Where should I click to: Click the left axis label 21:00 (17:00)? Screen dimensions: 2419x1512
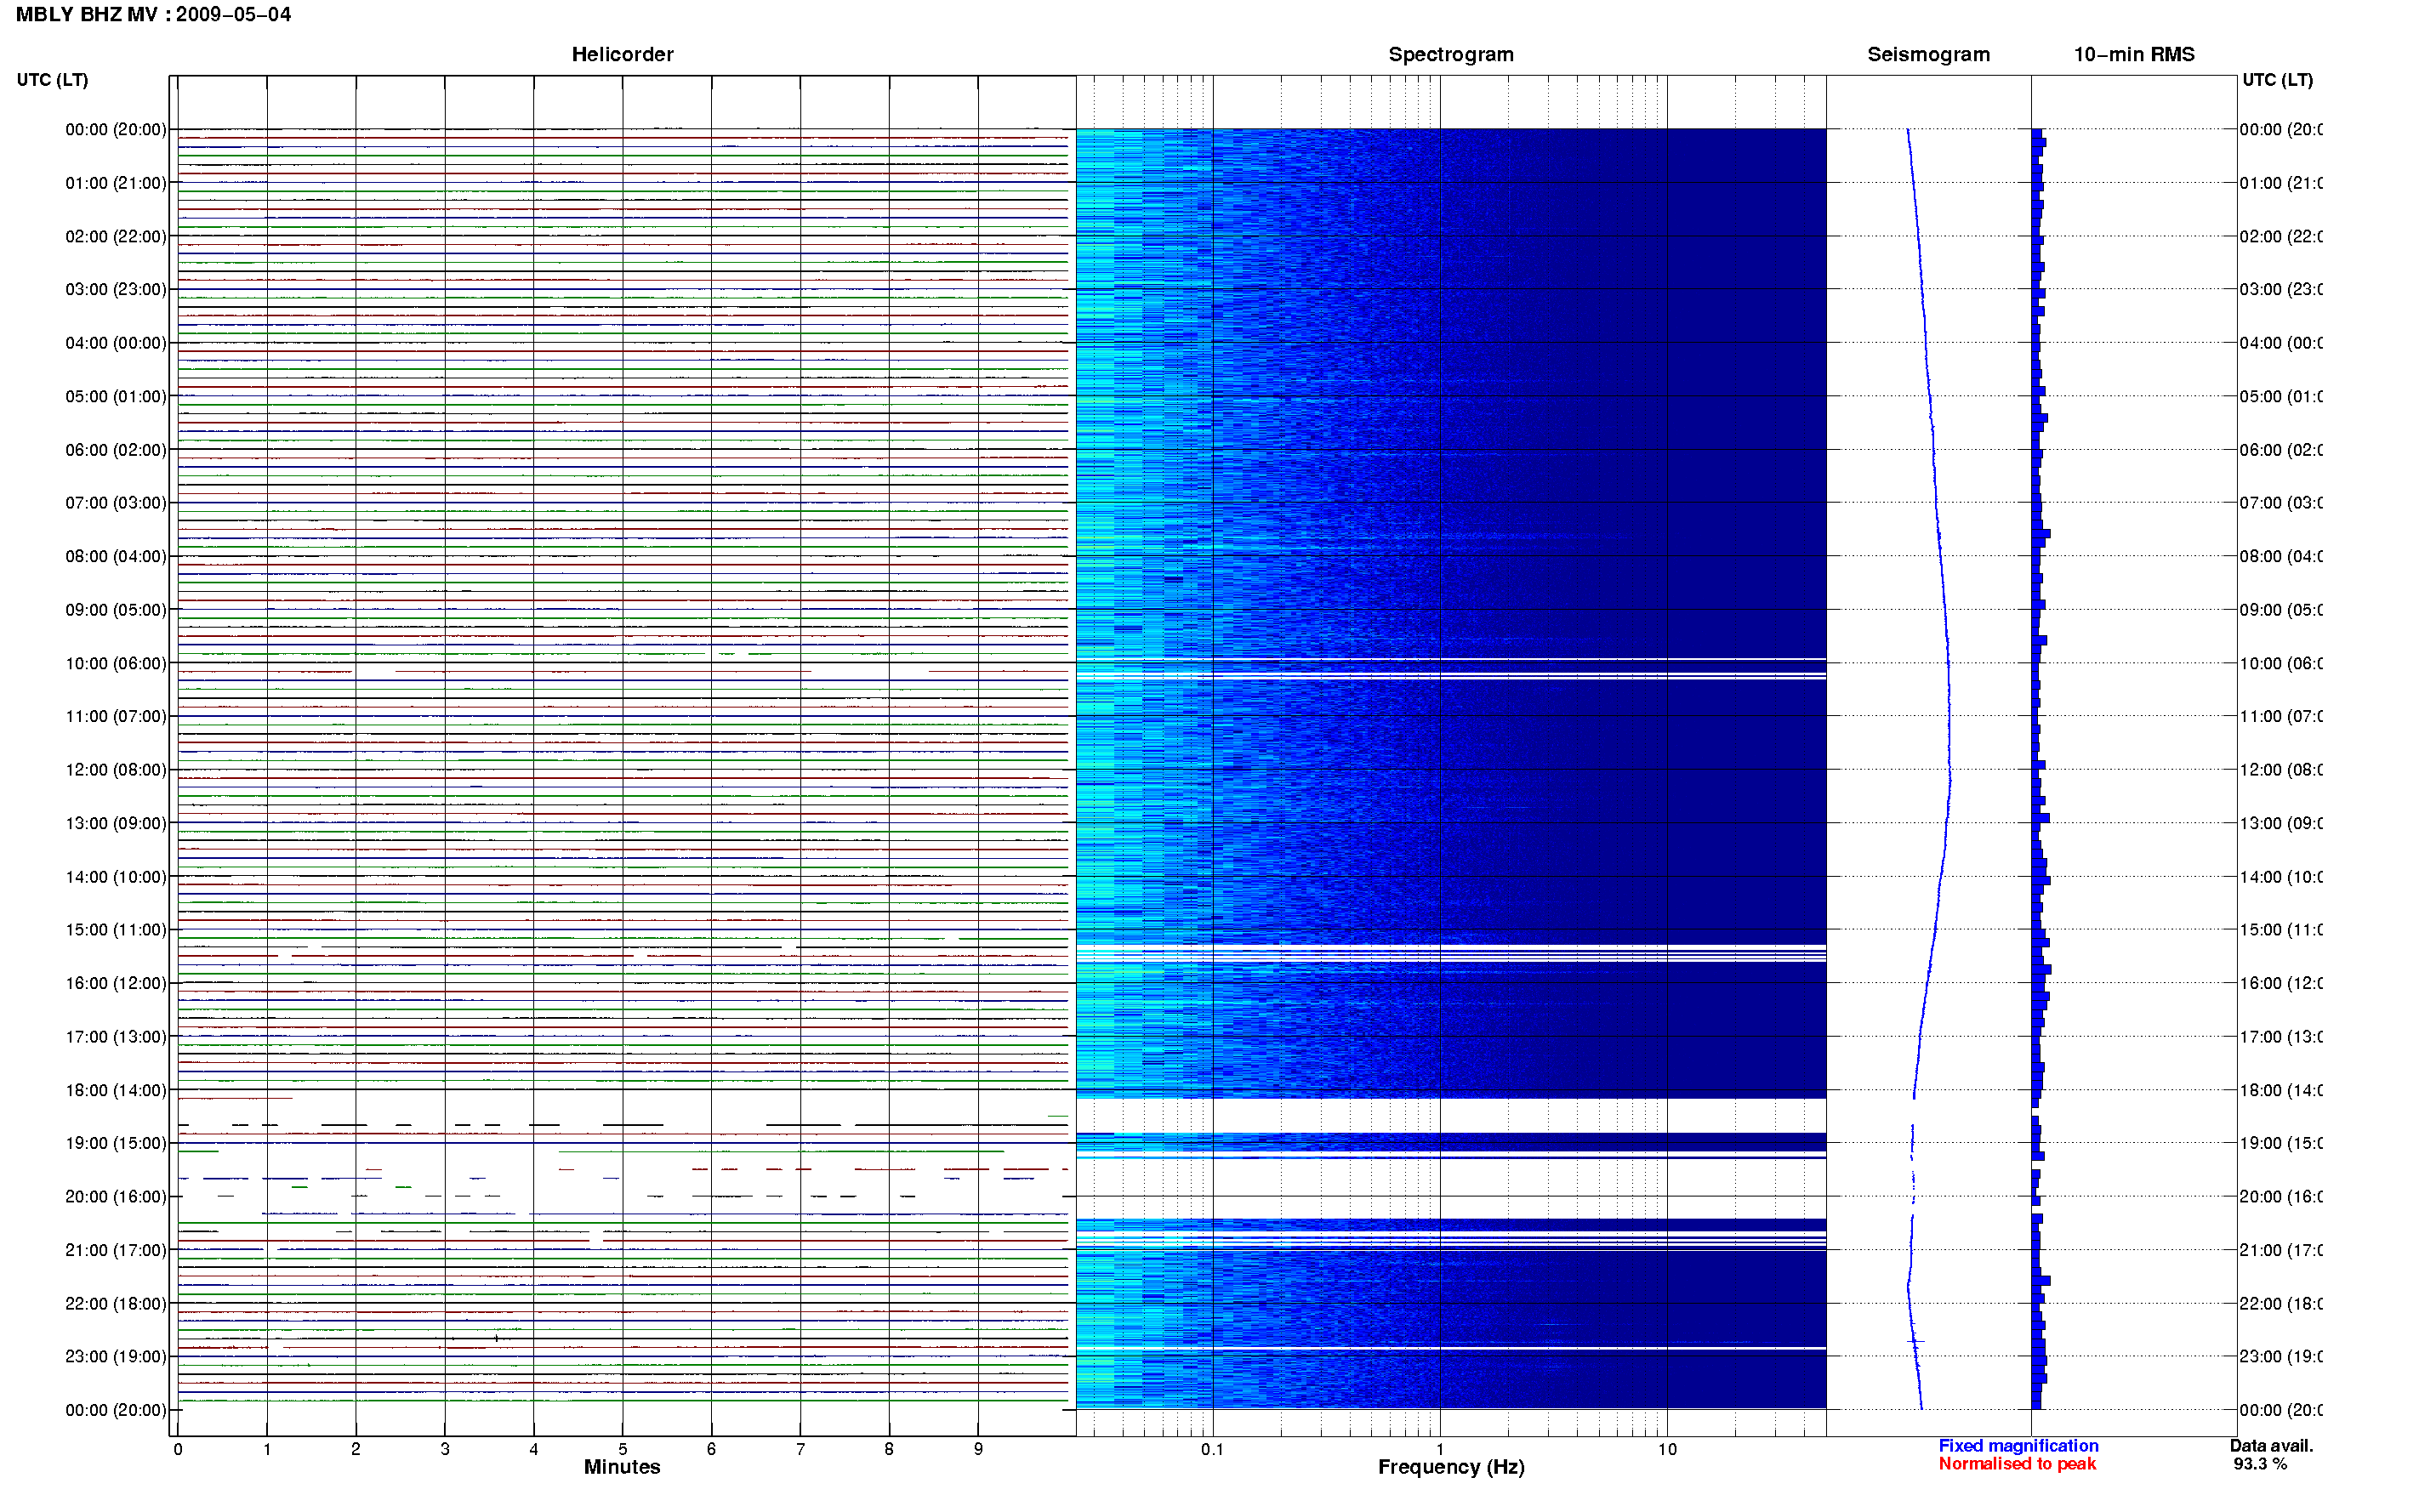click(116, 1251)
